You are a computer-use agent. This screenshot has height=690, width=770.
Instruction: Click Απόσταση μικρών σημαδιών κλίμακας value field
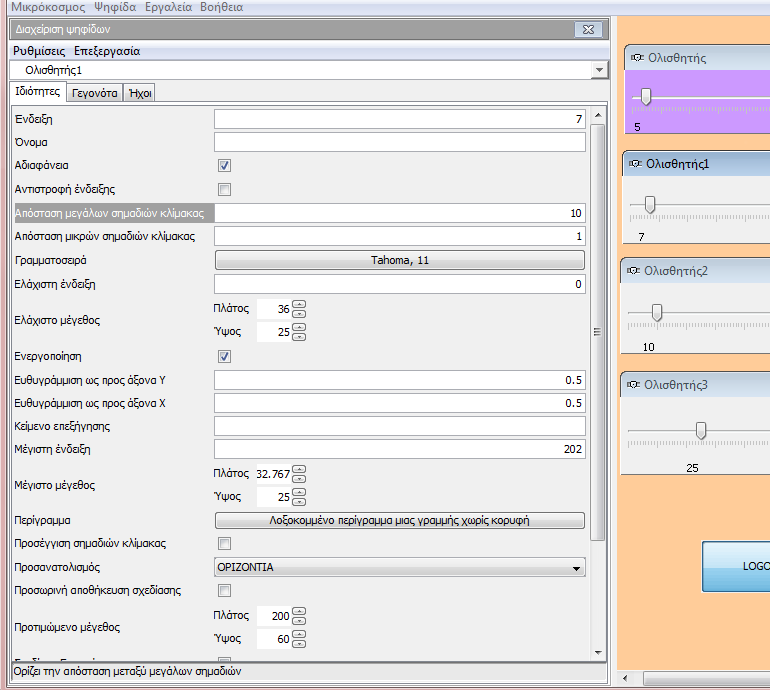coord(400,237)
